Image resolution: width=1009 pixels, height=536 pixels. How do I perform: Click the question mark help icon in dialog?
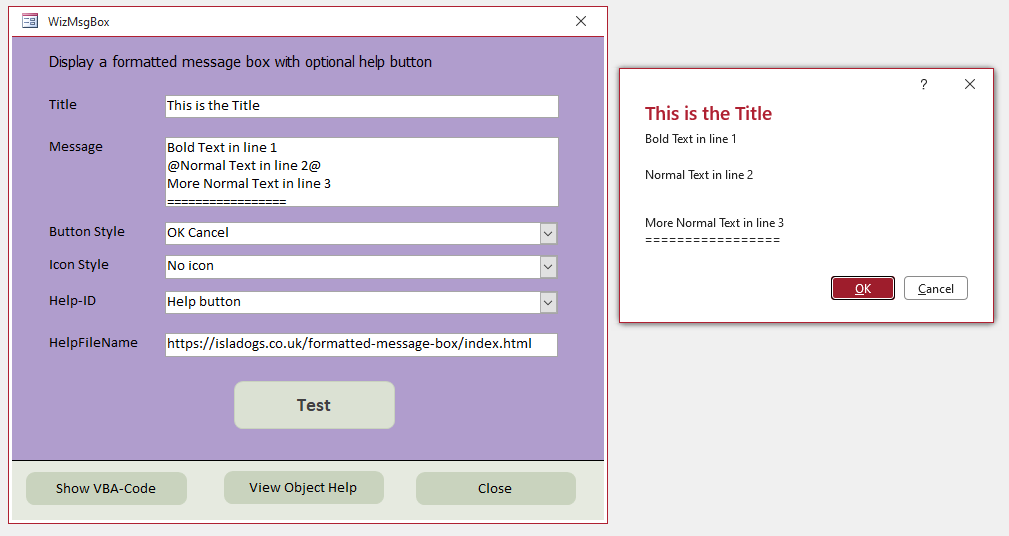point(924,85)
